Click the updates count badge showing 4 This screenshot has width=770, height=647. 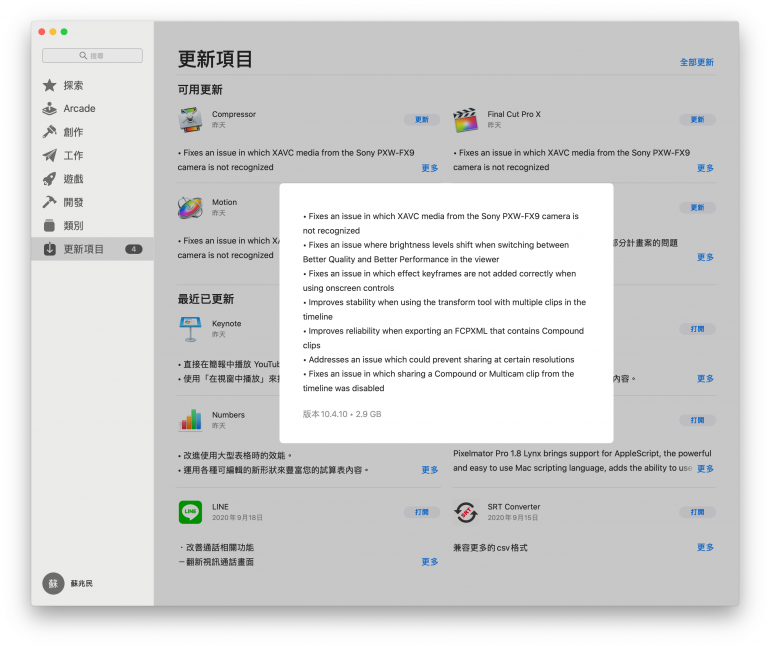click(134, 249)
